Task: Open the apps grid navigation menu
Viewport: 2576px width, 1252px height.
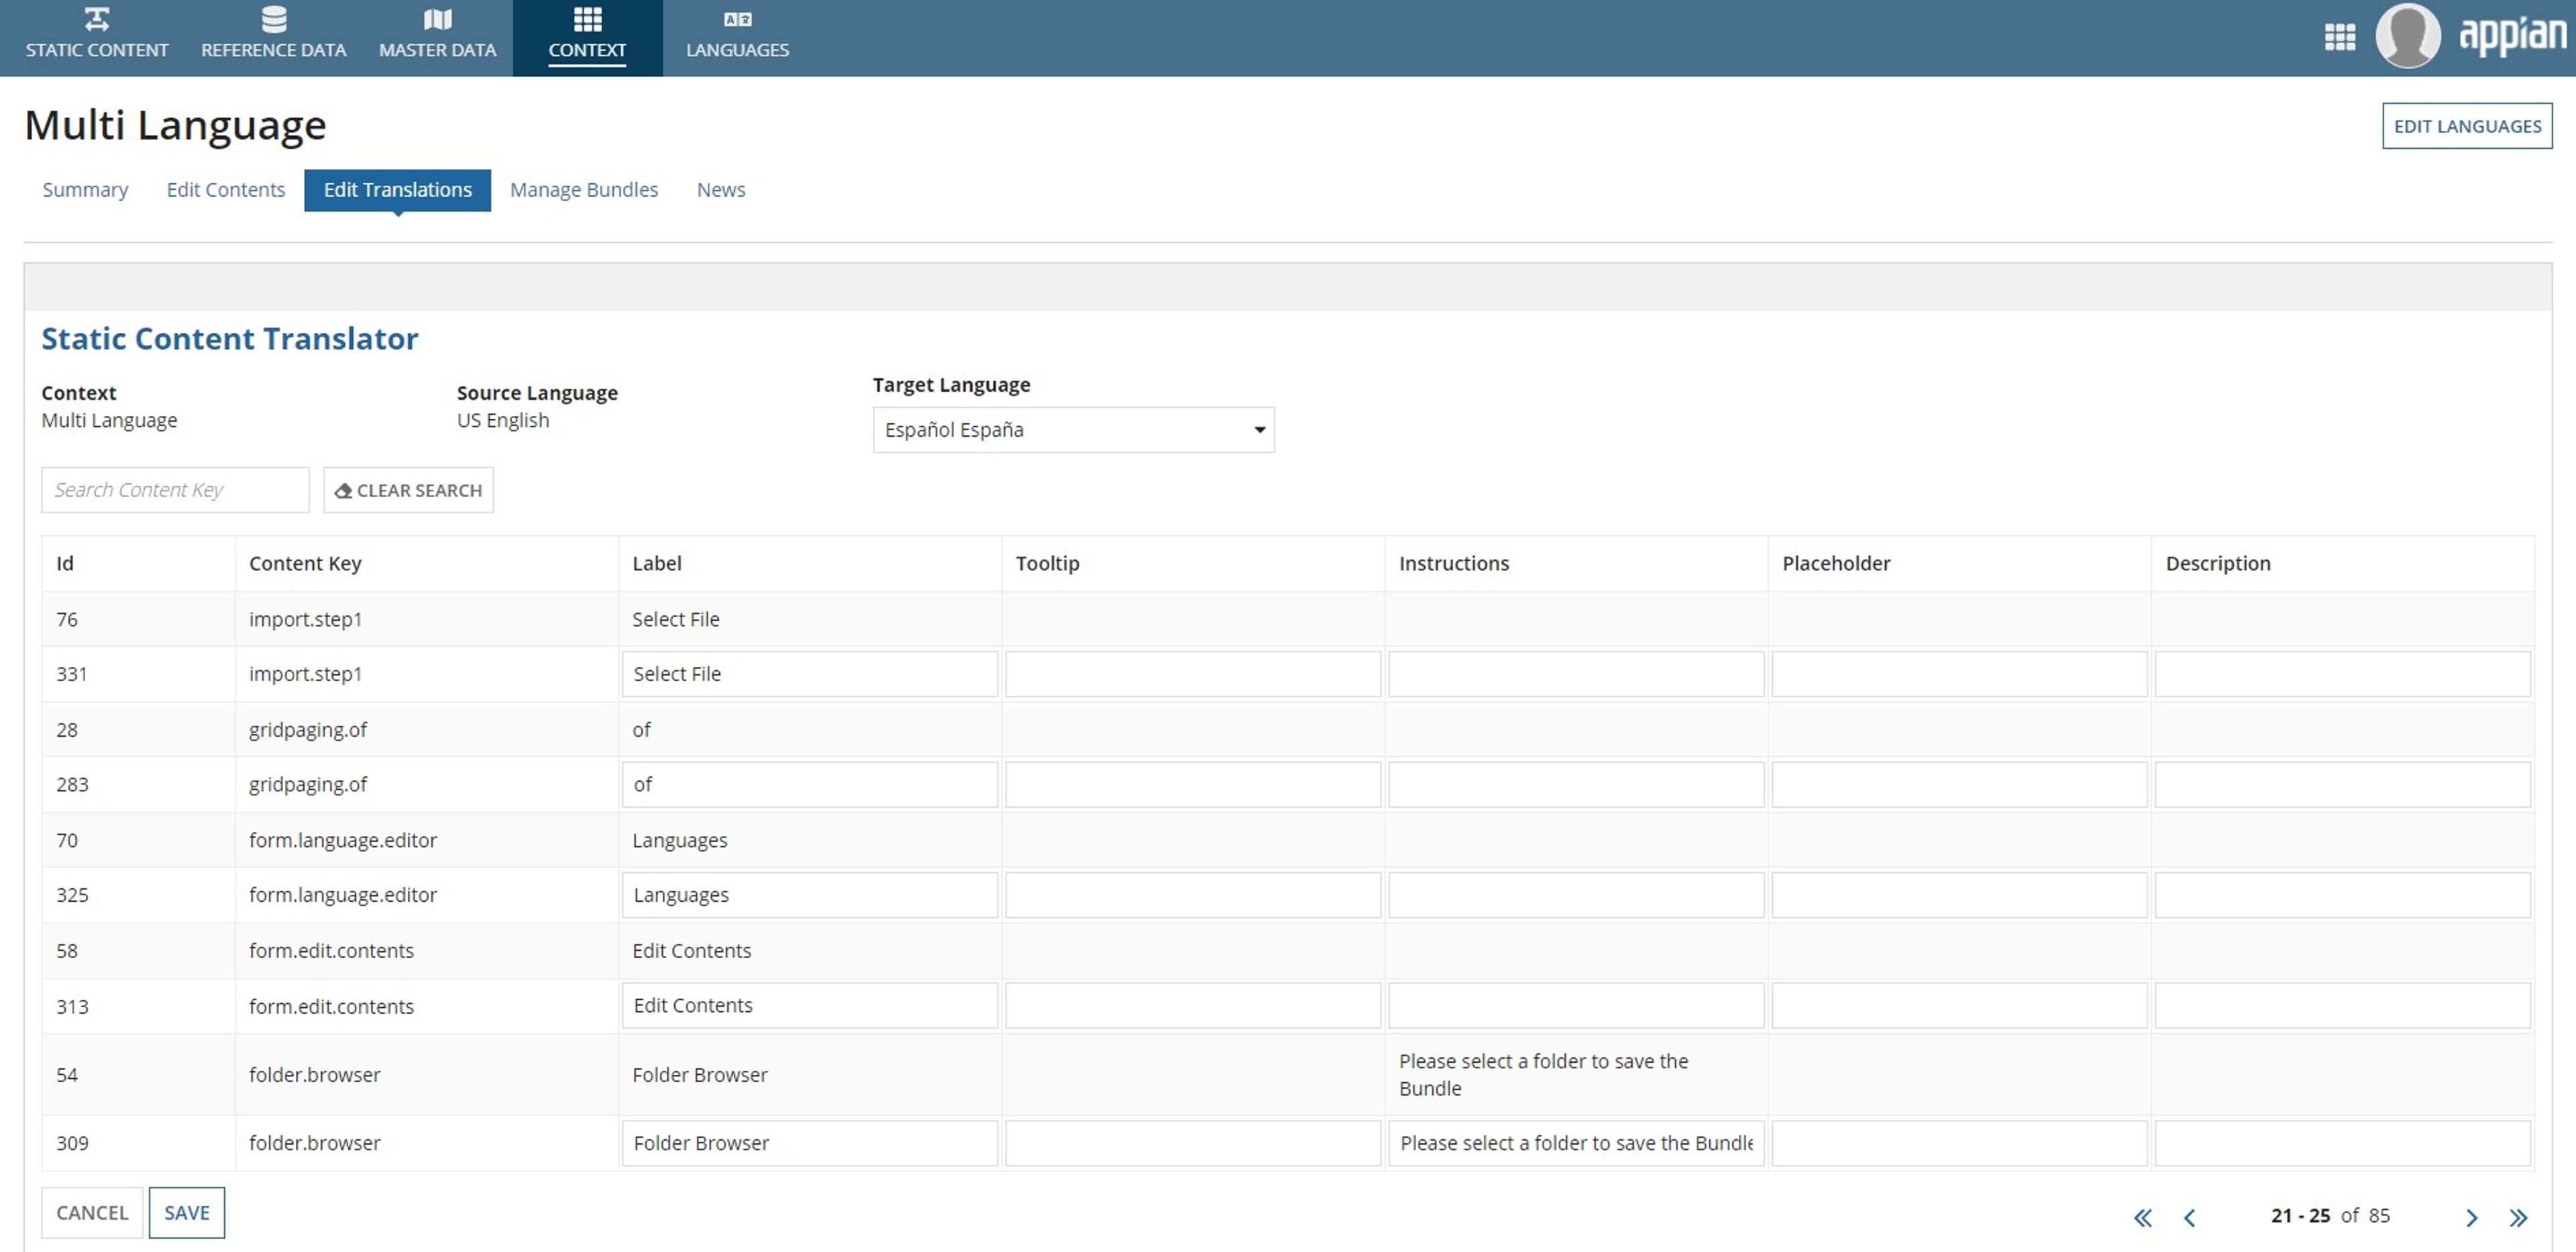Action: coord(2340,38)
